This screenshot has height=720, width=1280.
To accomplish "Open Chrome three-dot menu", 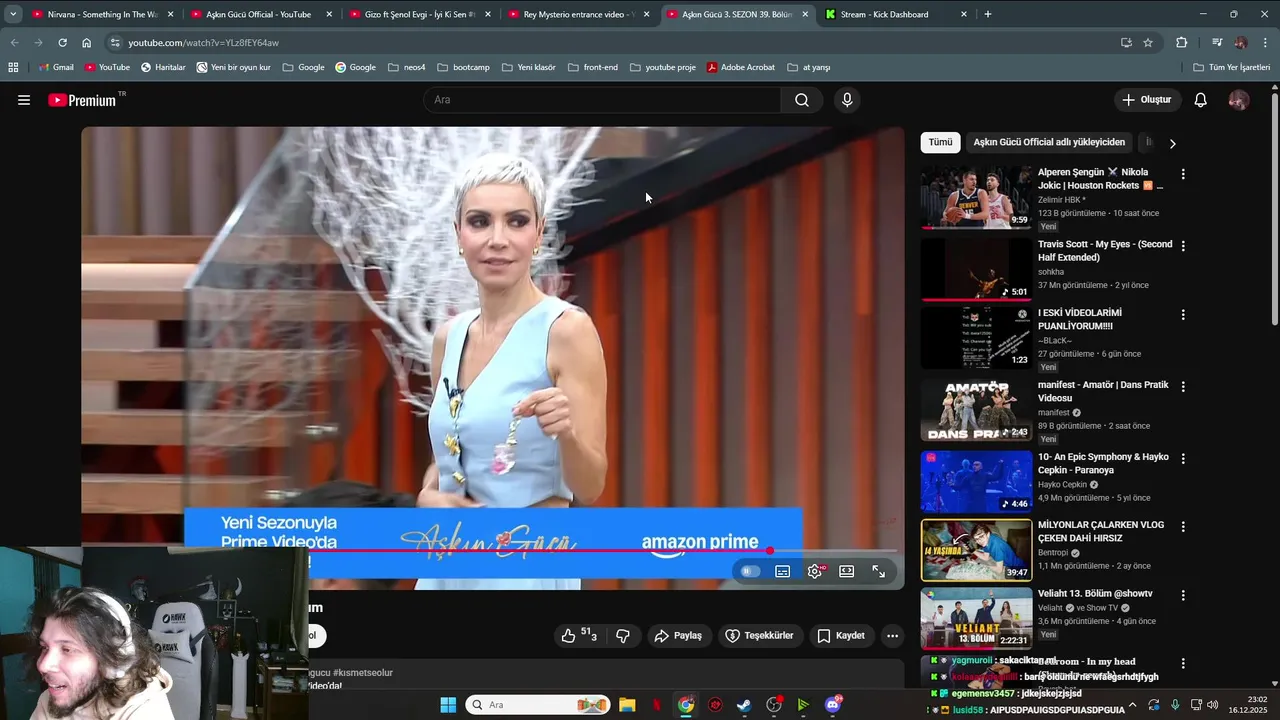I will click(1265, 43).
